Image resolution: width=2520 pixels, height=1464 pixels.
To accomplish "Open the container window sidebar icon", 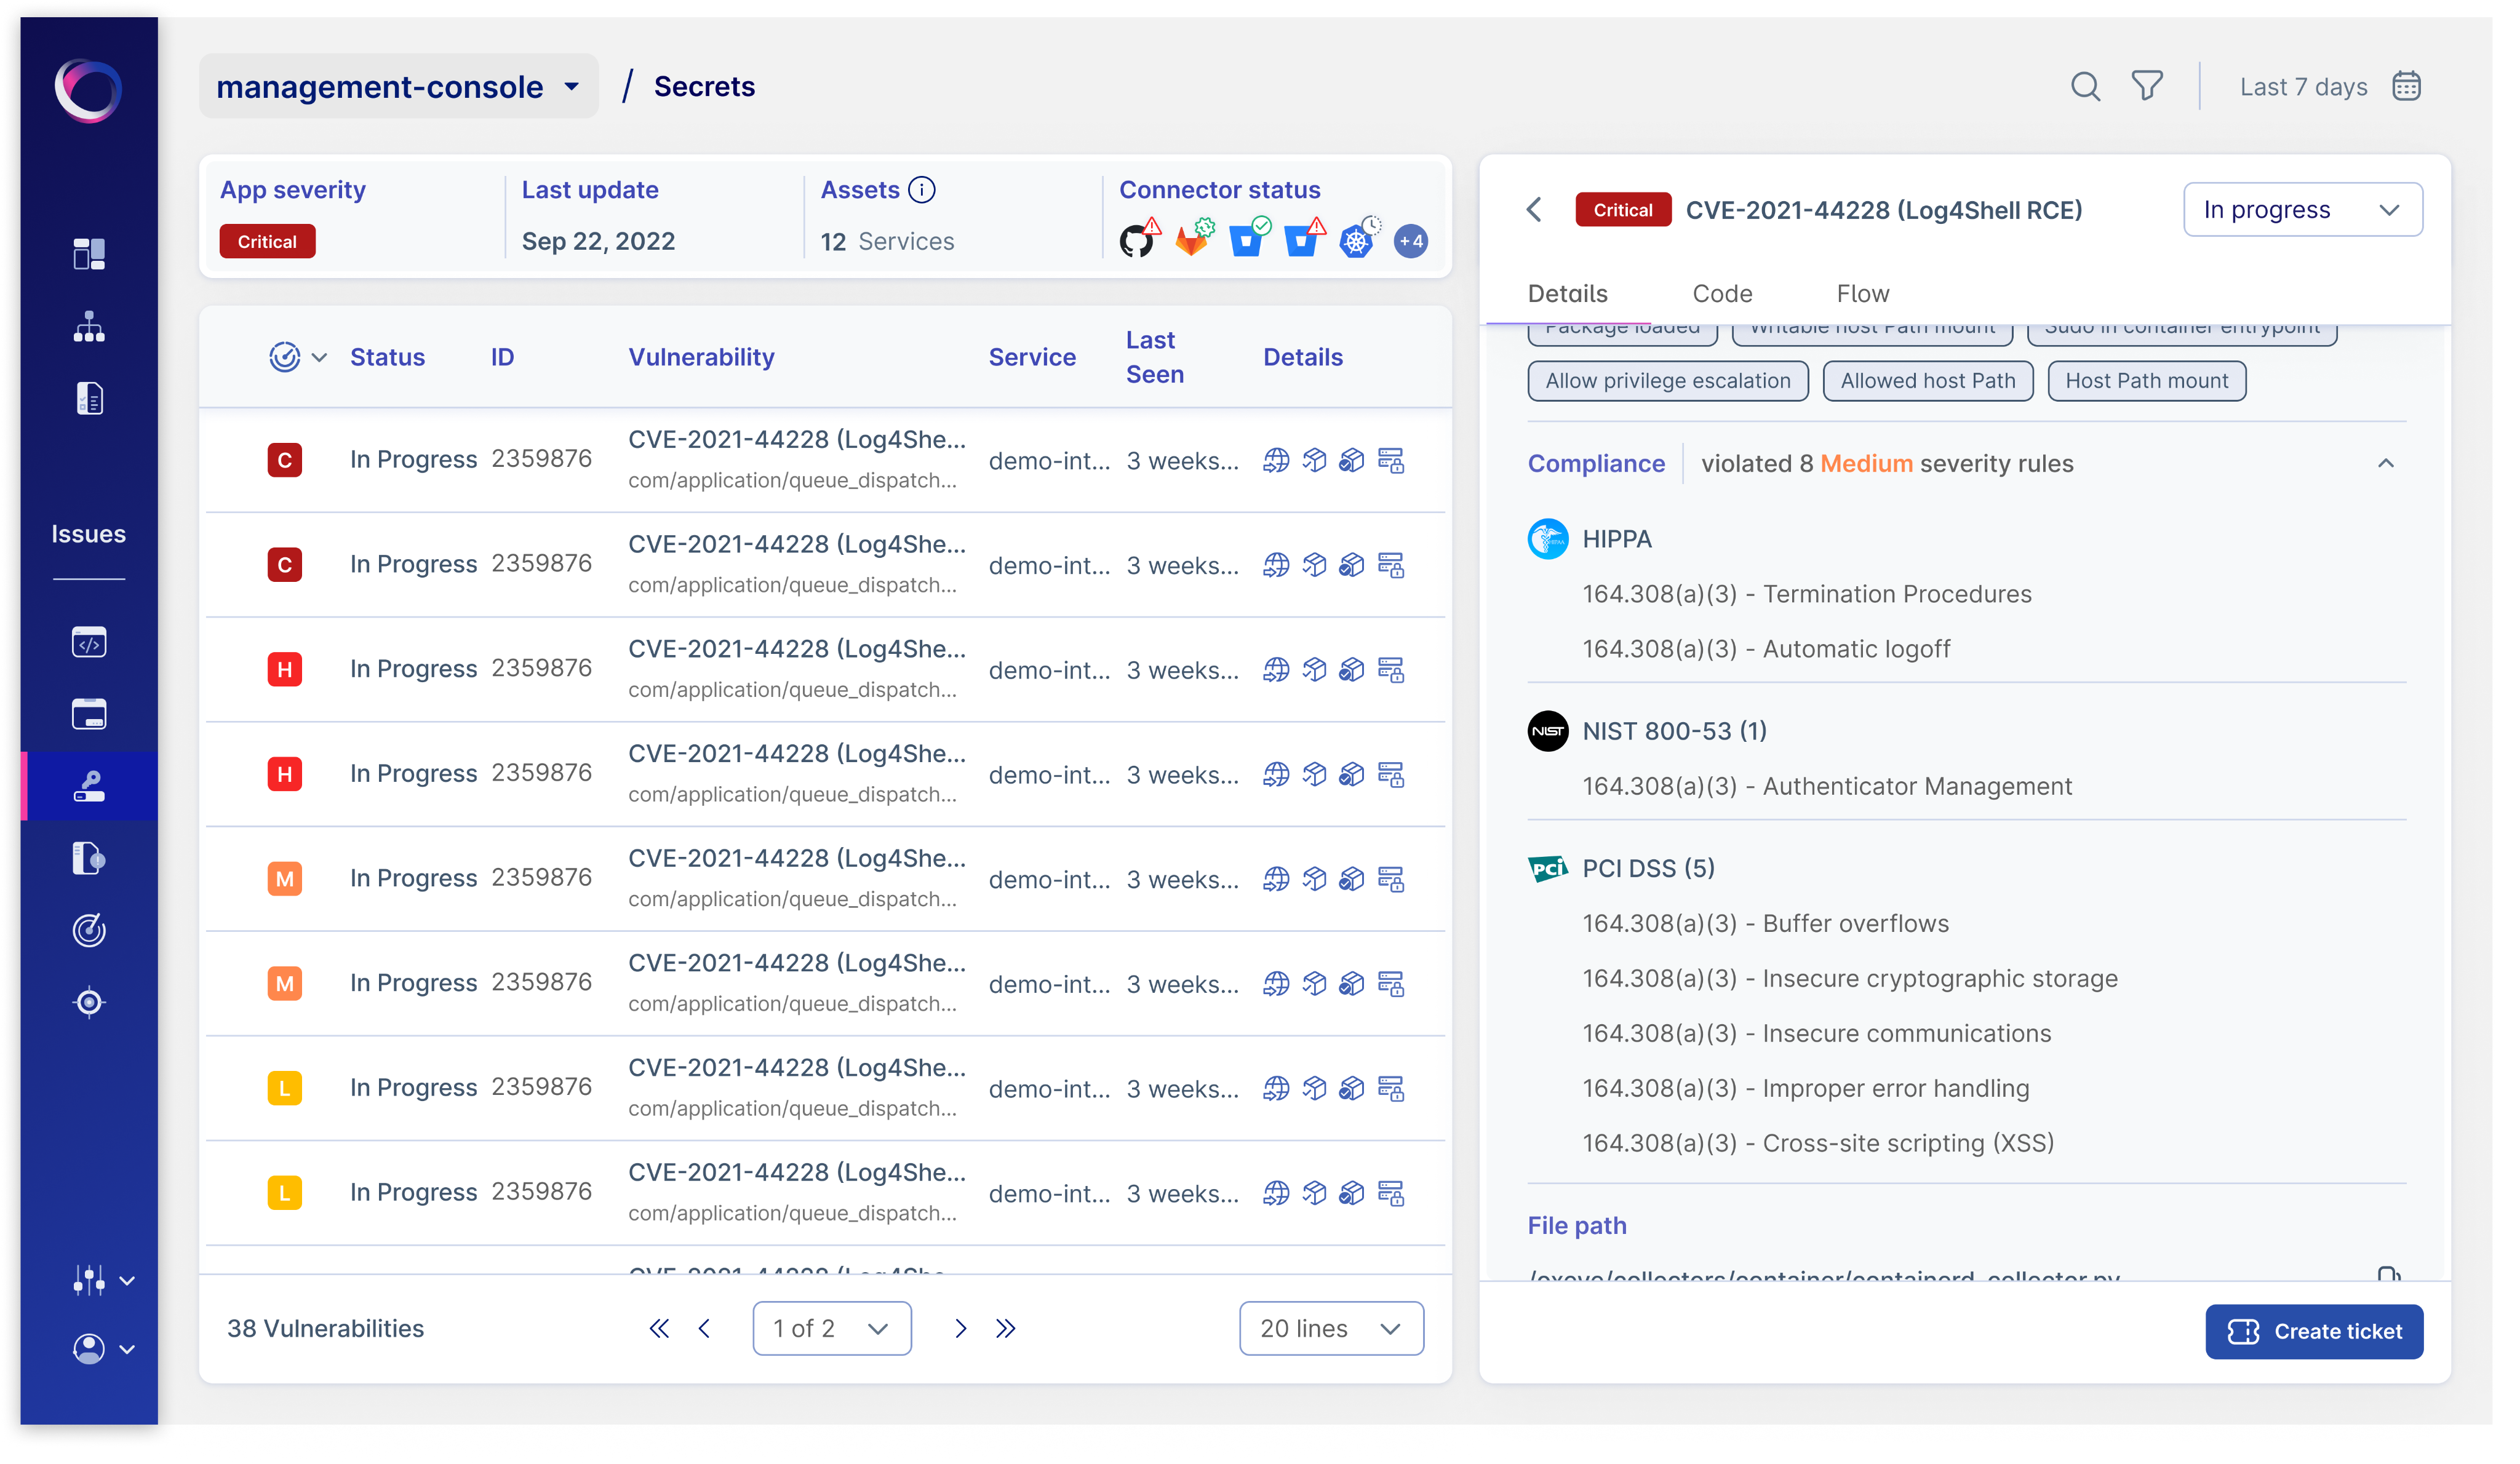I will pyautogui.click(x=89, y=714).
